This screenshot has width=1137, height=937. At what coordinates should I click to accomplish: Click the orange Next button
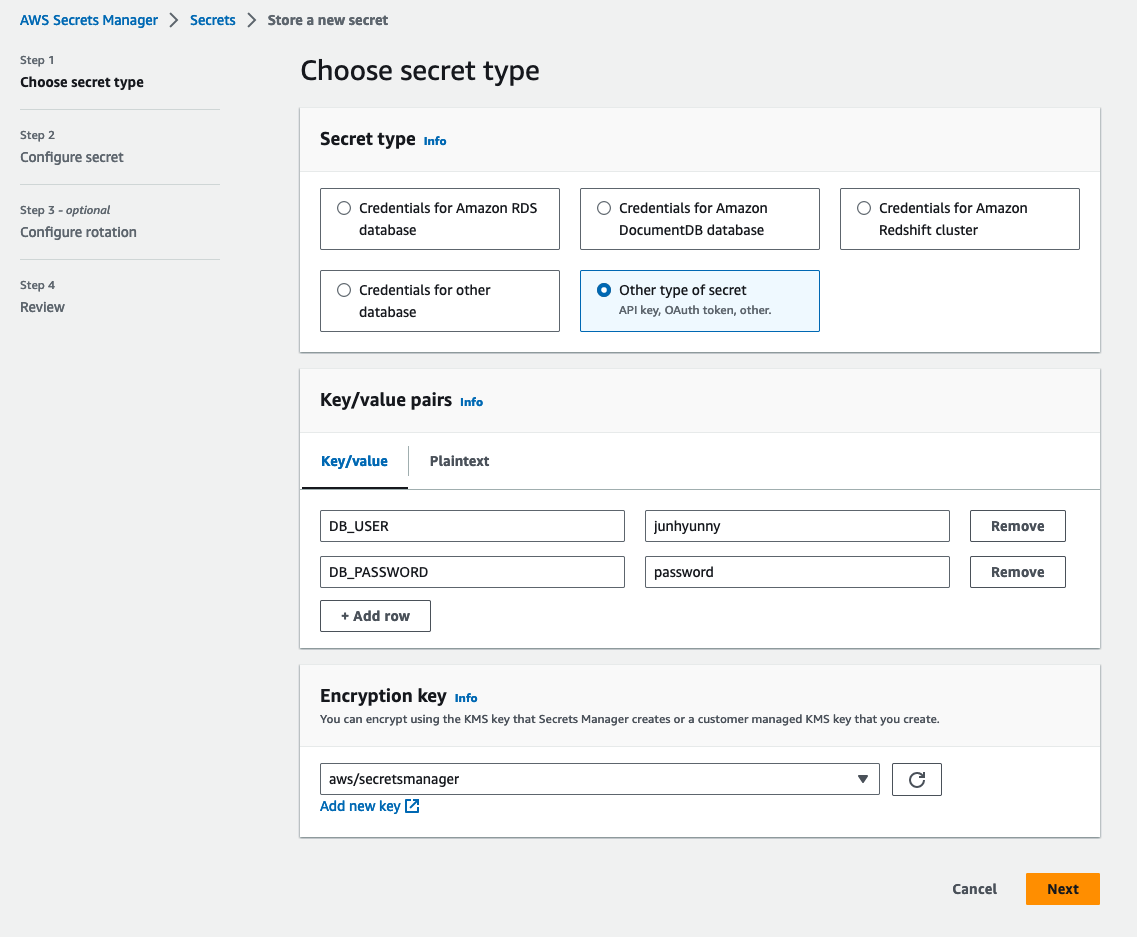(1062, 889)
